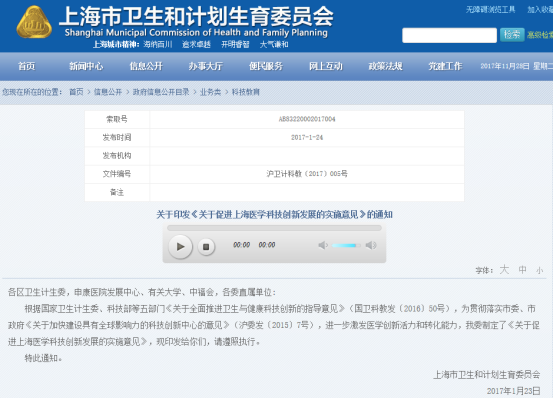The width and height of the screenshot is (553, 399).
Task: Play the audio in the media player
Action: (180, 246)
